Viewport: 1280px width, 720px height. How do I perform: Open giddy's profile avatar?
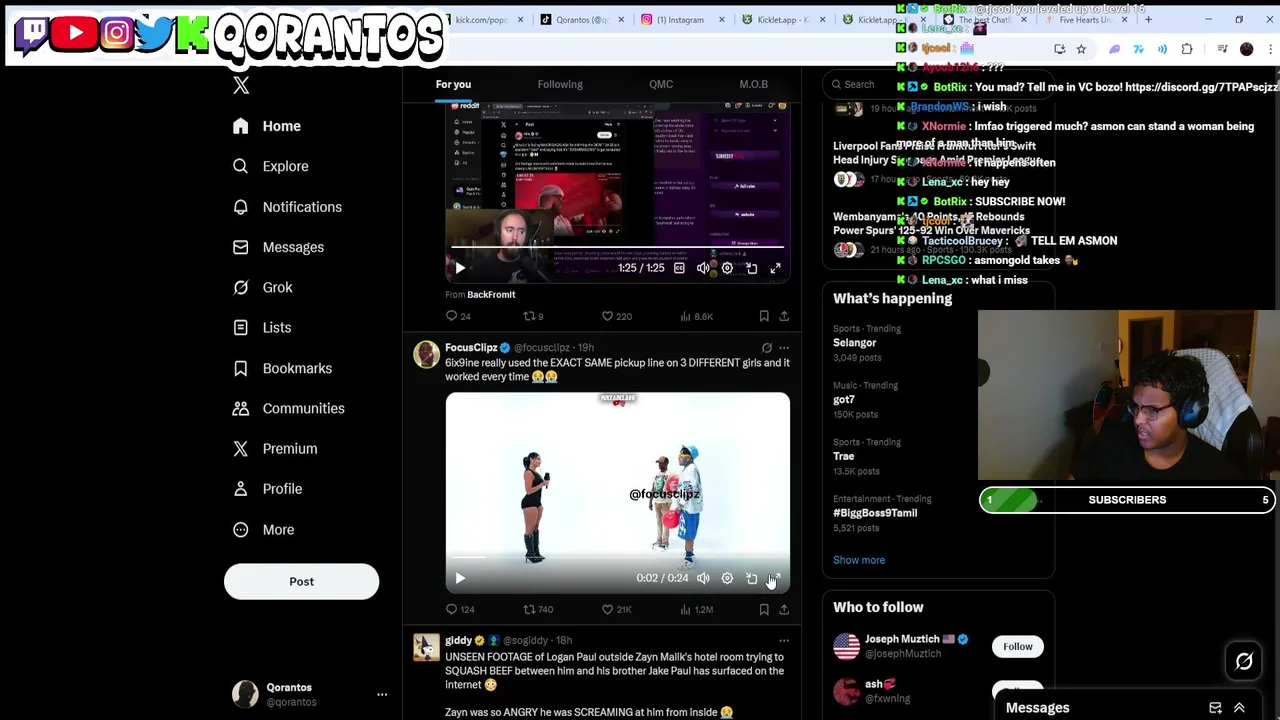pyautogui.click(x=426, y=648)
